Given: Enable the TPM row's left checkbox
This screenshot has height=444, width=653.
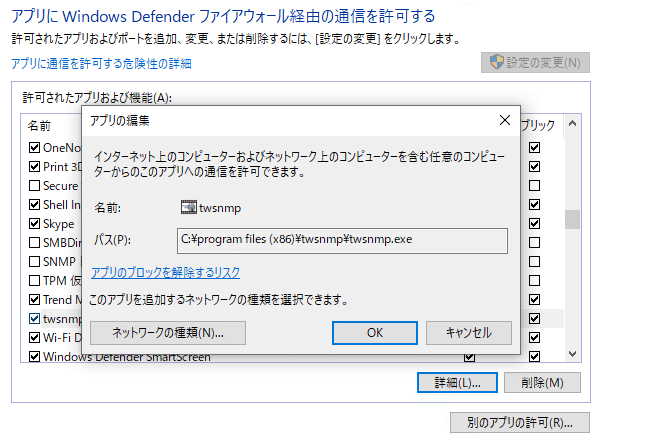Looking at the screenshot, I should point(35,281).
